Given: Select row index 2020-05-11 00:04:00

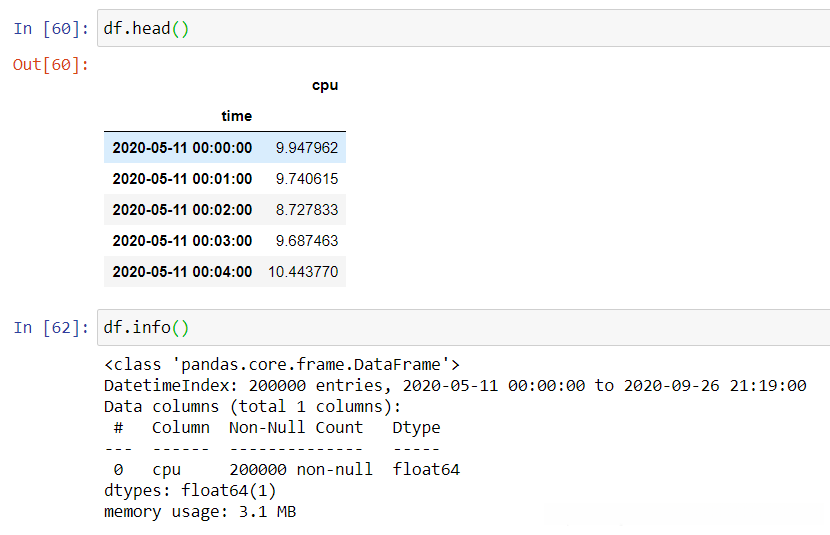Looking at the screenshot, I should [182, 272].
